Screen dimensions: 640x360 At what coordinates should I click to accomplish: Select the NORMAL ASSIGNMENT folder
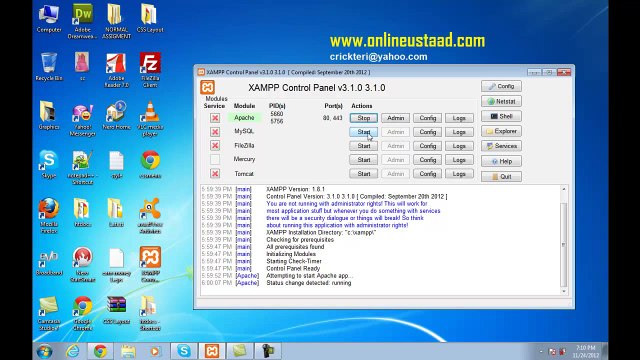(116, 21)
